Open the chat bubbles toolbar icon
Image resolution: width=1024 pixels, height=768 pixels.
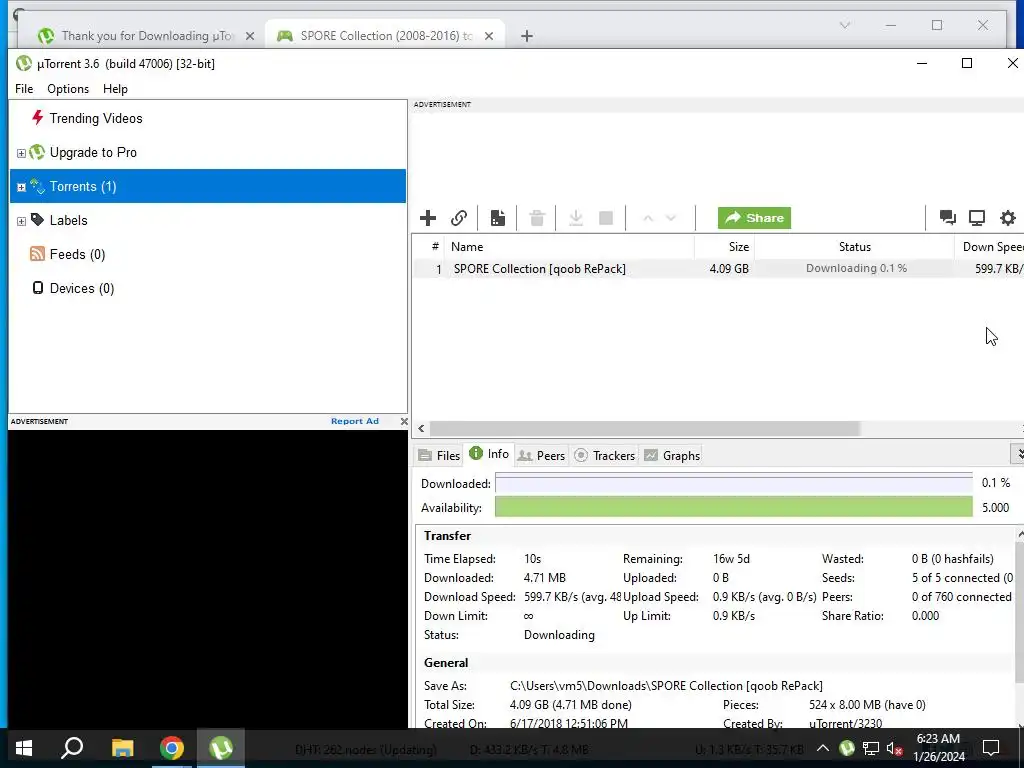(x=947, y=218)
